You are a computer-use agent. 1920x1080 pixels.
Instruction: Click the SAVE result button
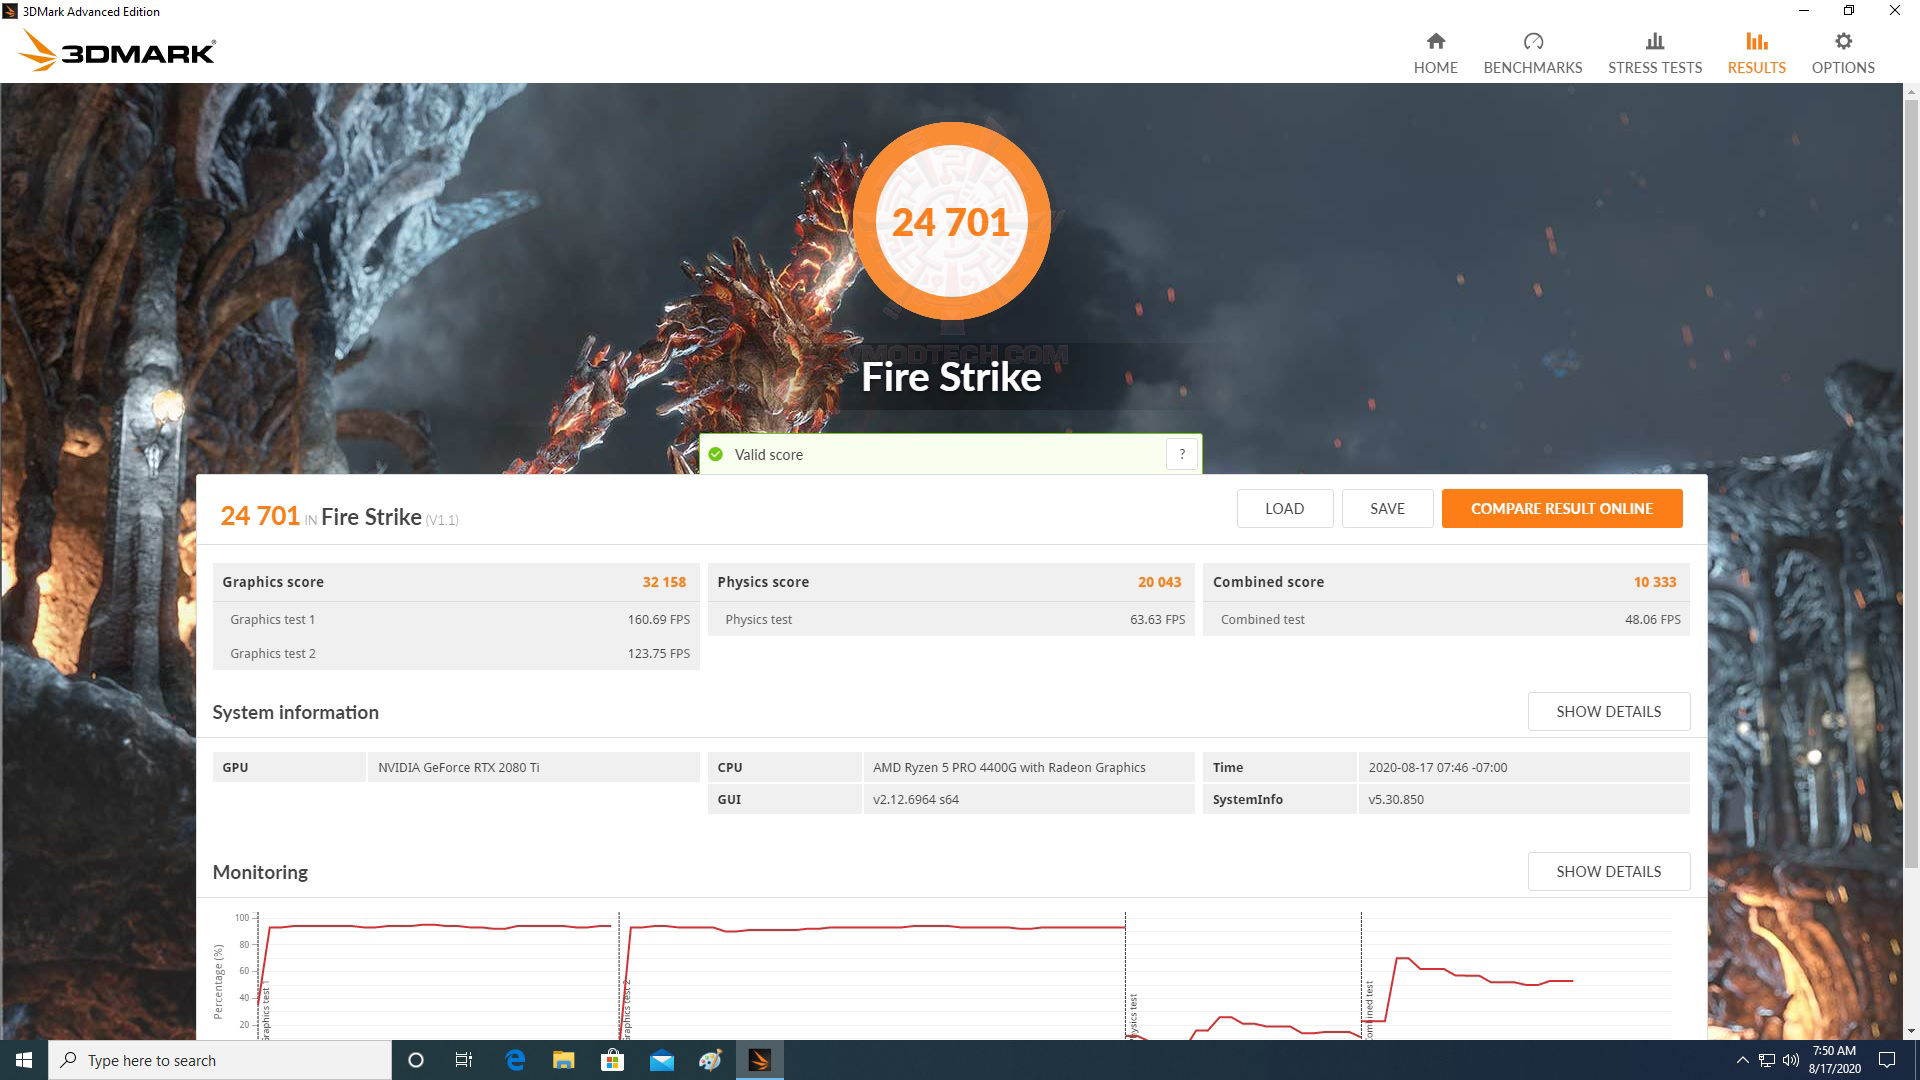(x=1387, y=508)
